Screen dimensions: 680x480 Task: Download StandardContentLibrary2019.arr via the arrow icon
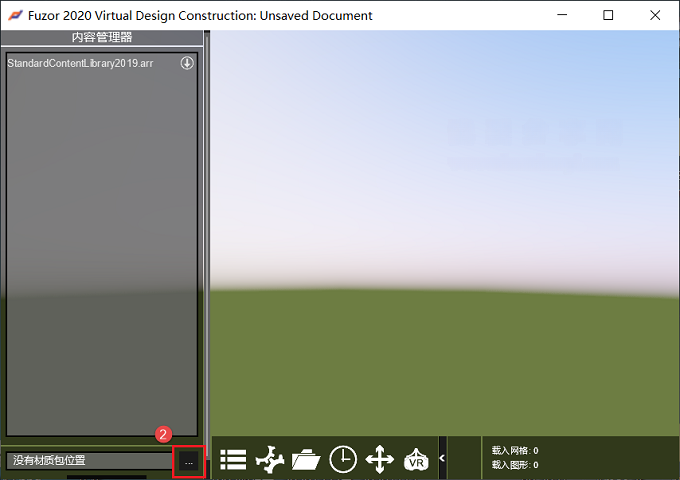point(187,63)
